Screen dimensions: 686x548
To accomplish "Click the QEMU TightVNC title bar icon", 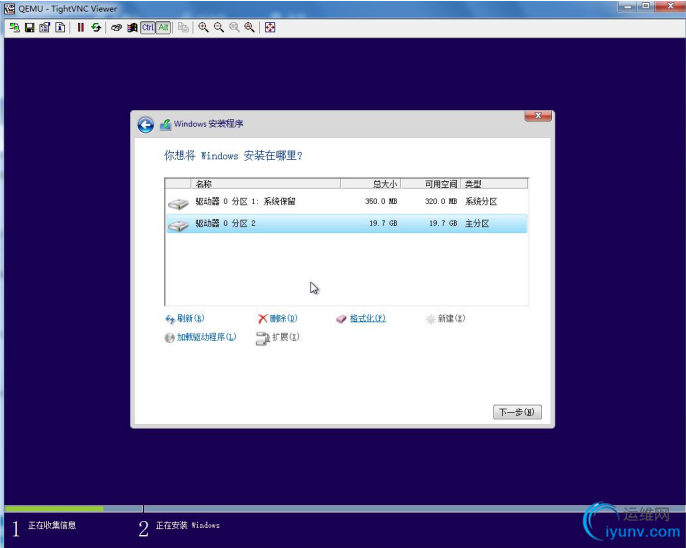I will coord(10,8).
